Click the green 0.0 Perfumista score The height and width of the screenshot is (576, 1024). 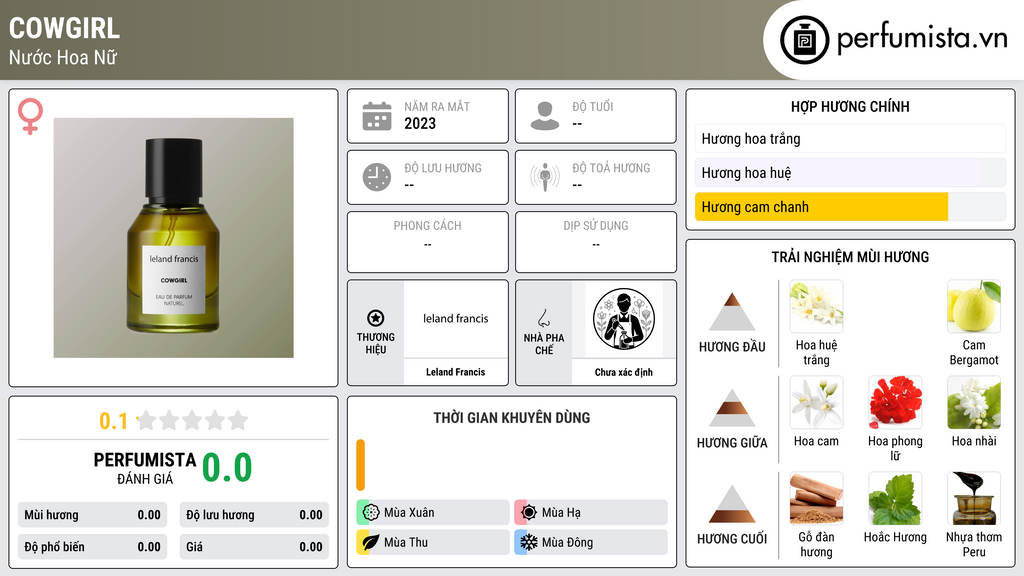tap(227, 468)
